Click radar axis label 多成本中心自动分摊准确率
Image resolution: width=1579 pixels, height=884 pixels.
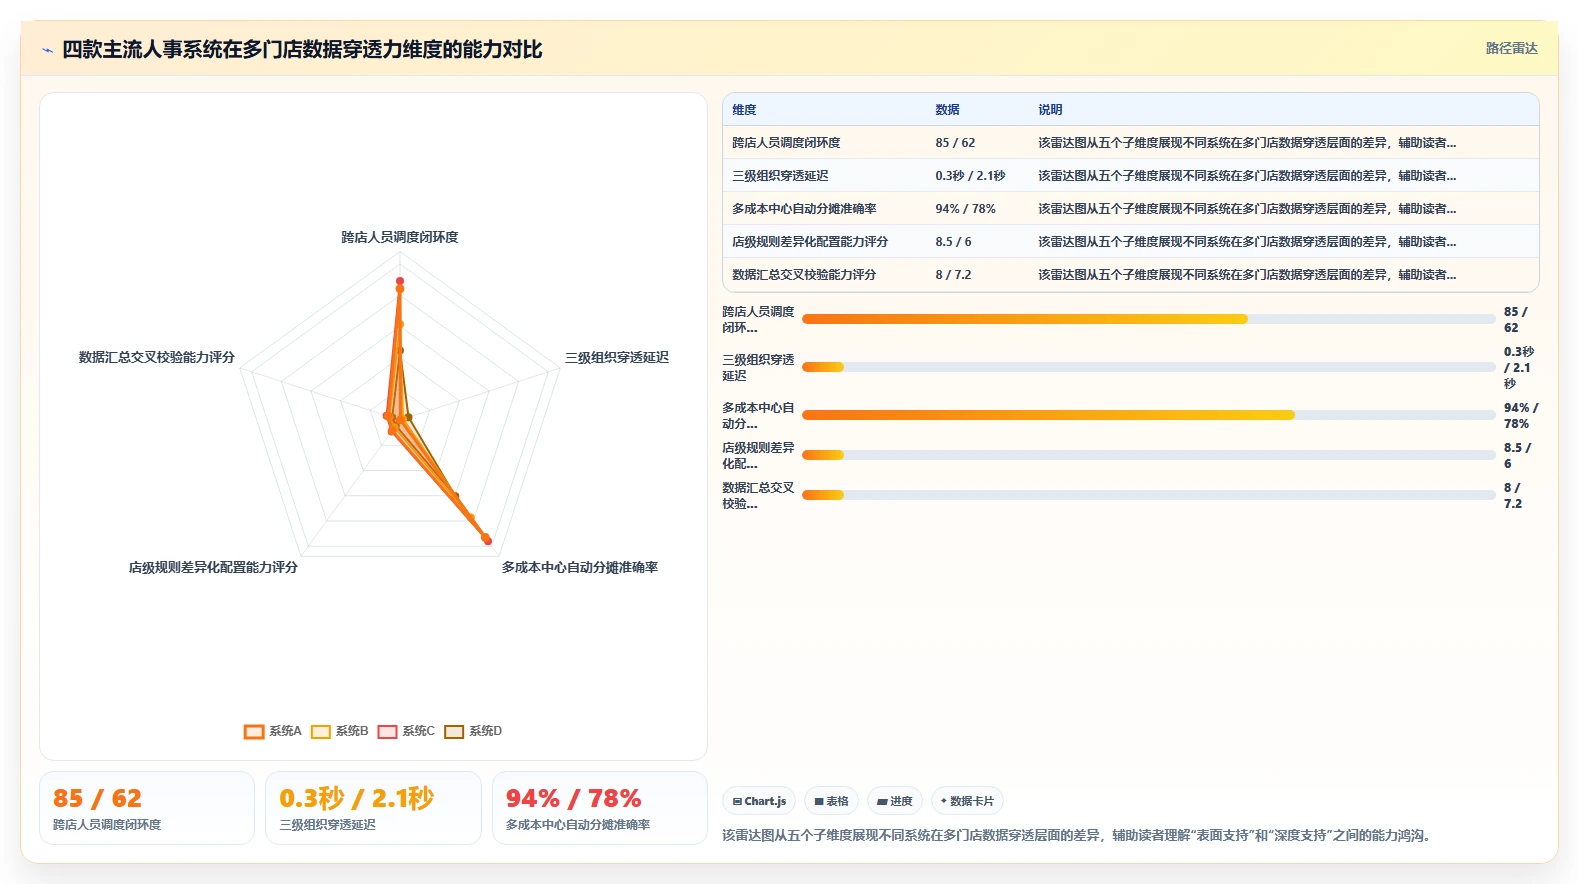pos(580,567)
